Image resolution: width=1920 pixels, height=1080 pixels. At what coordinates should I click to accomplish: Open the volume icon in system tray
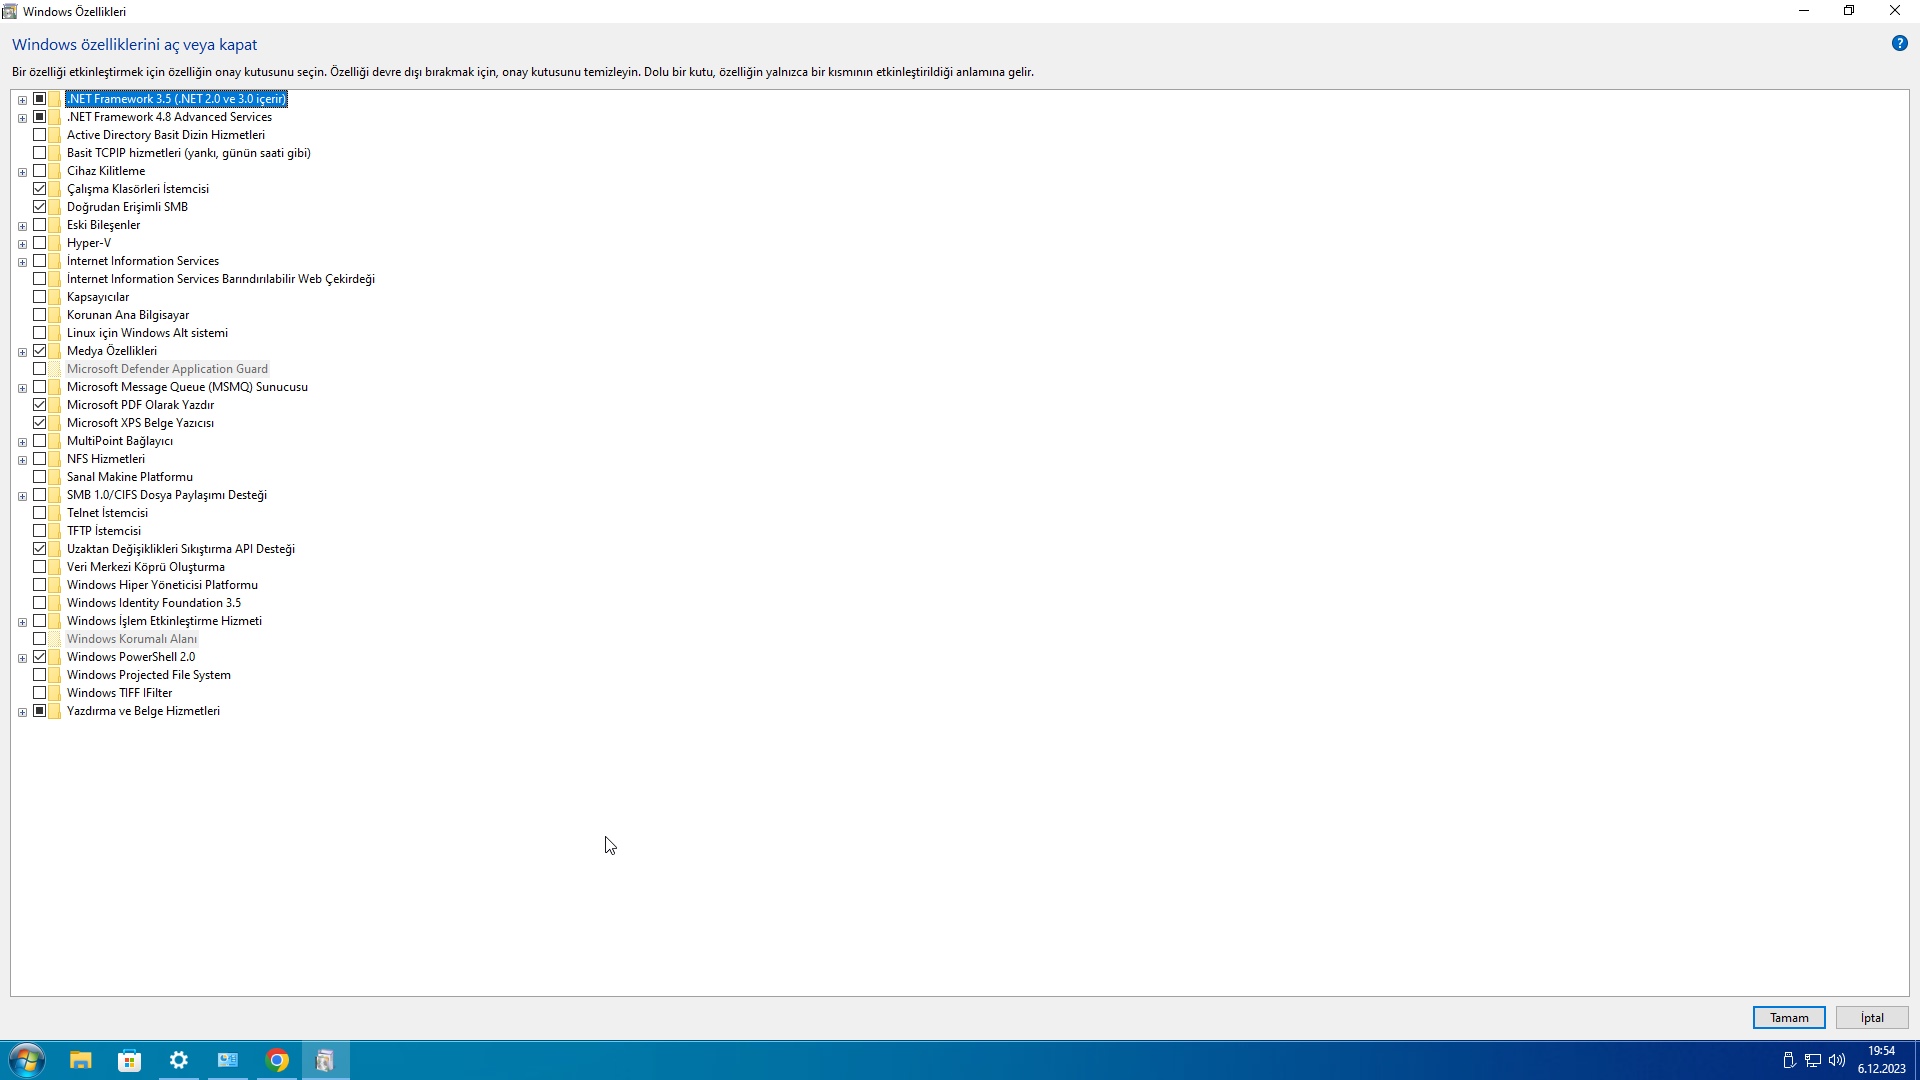pos(1837,1060)
